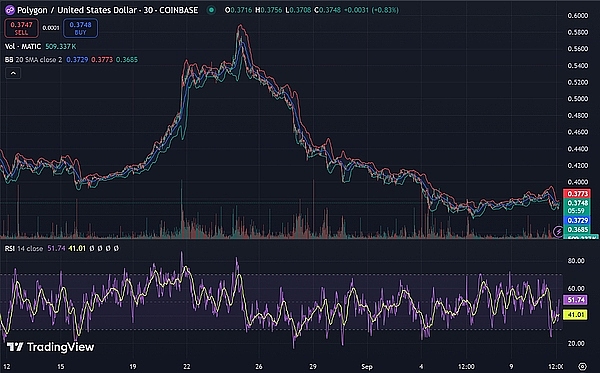Click the 0.5200 price axis label
The height and width of the screenshot is (373, 600).
point(577,82)
